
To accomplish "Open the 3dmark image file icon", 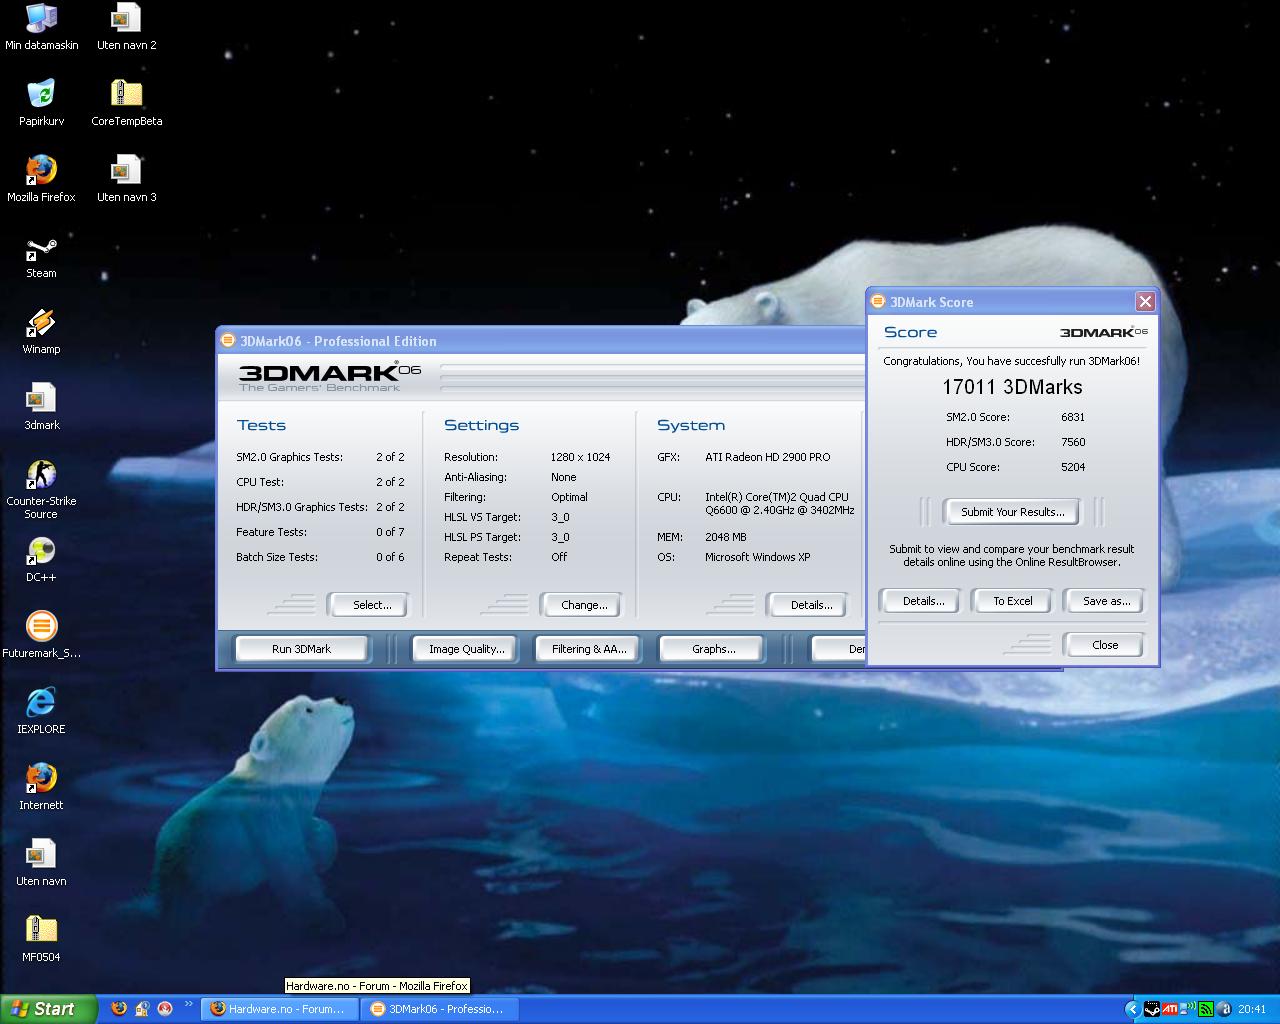I will 41,407.
